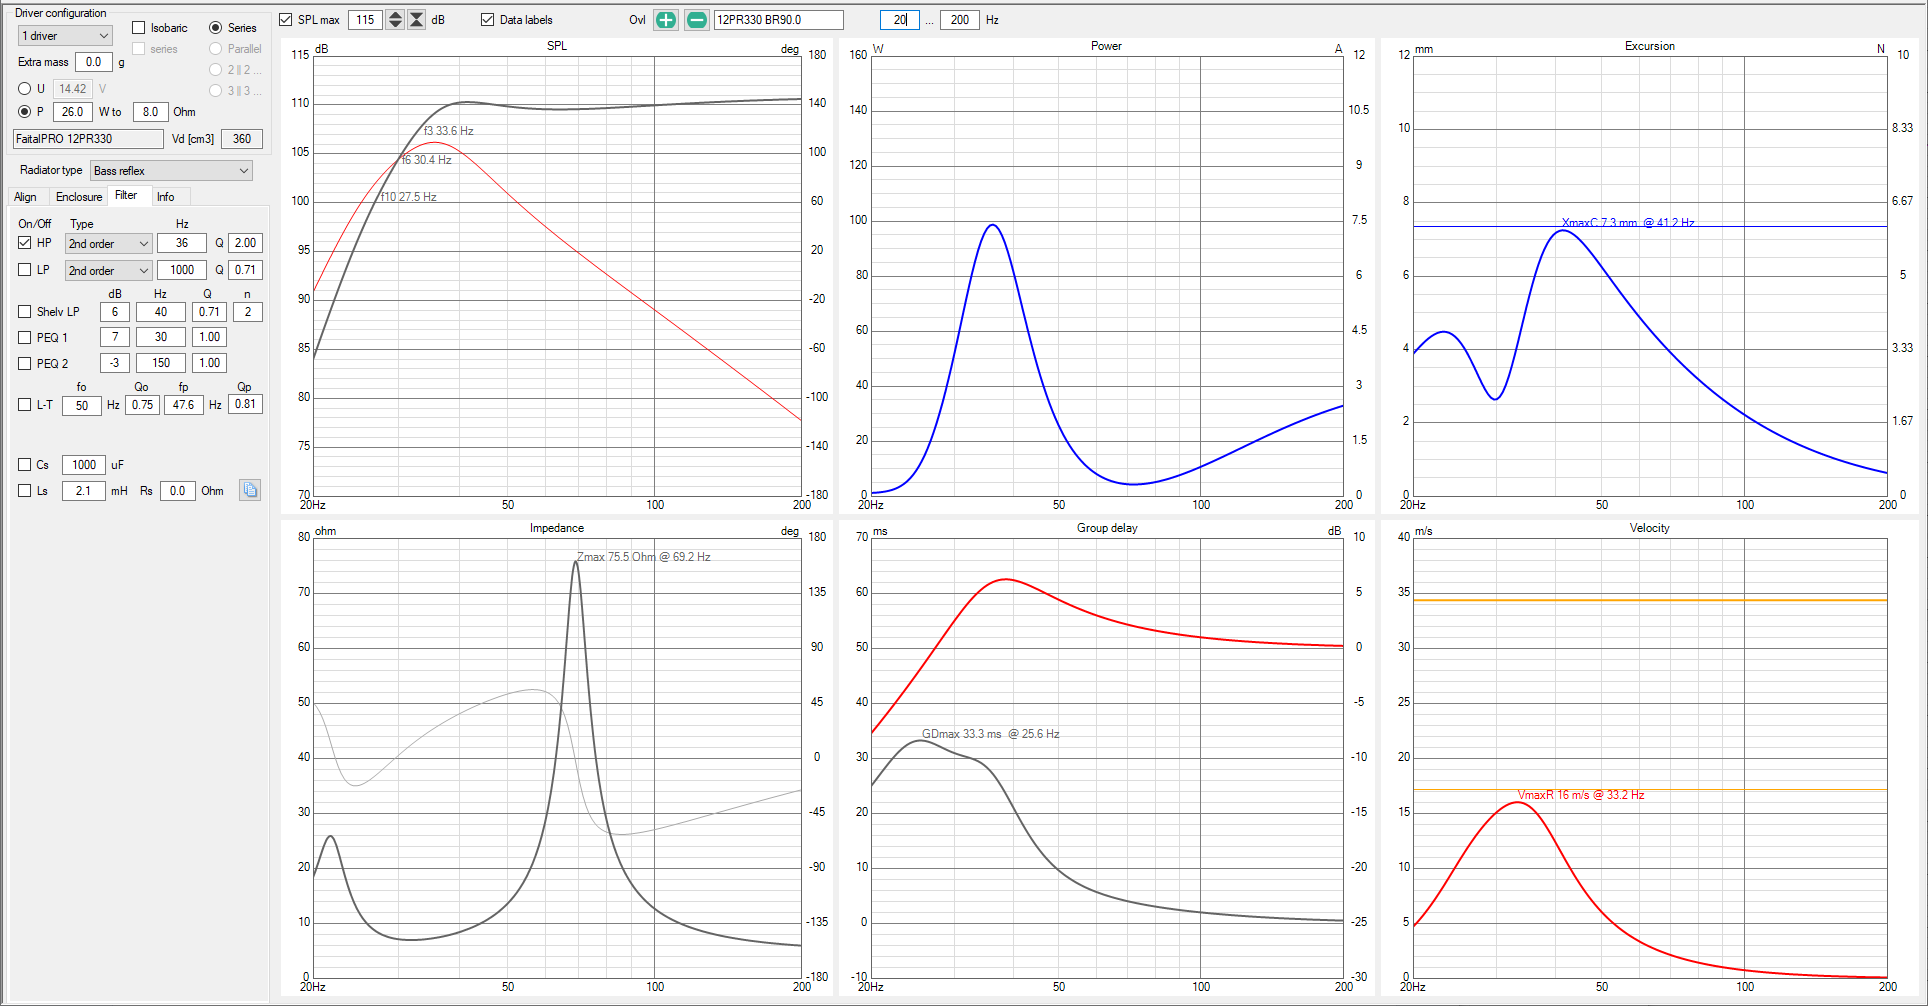Image resolution: width=1928 pixels, height=1006 pixels.
Task: Click the LP Q field showing 0.71
Action: point(245,270)
